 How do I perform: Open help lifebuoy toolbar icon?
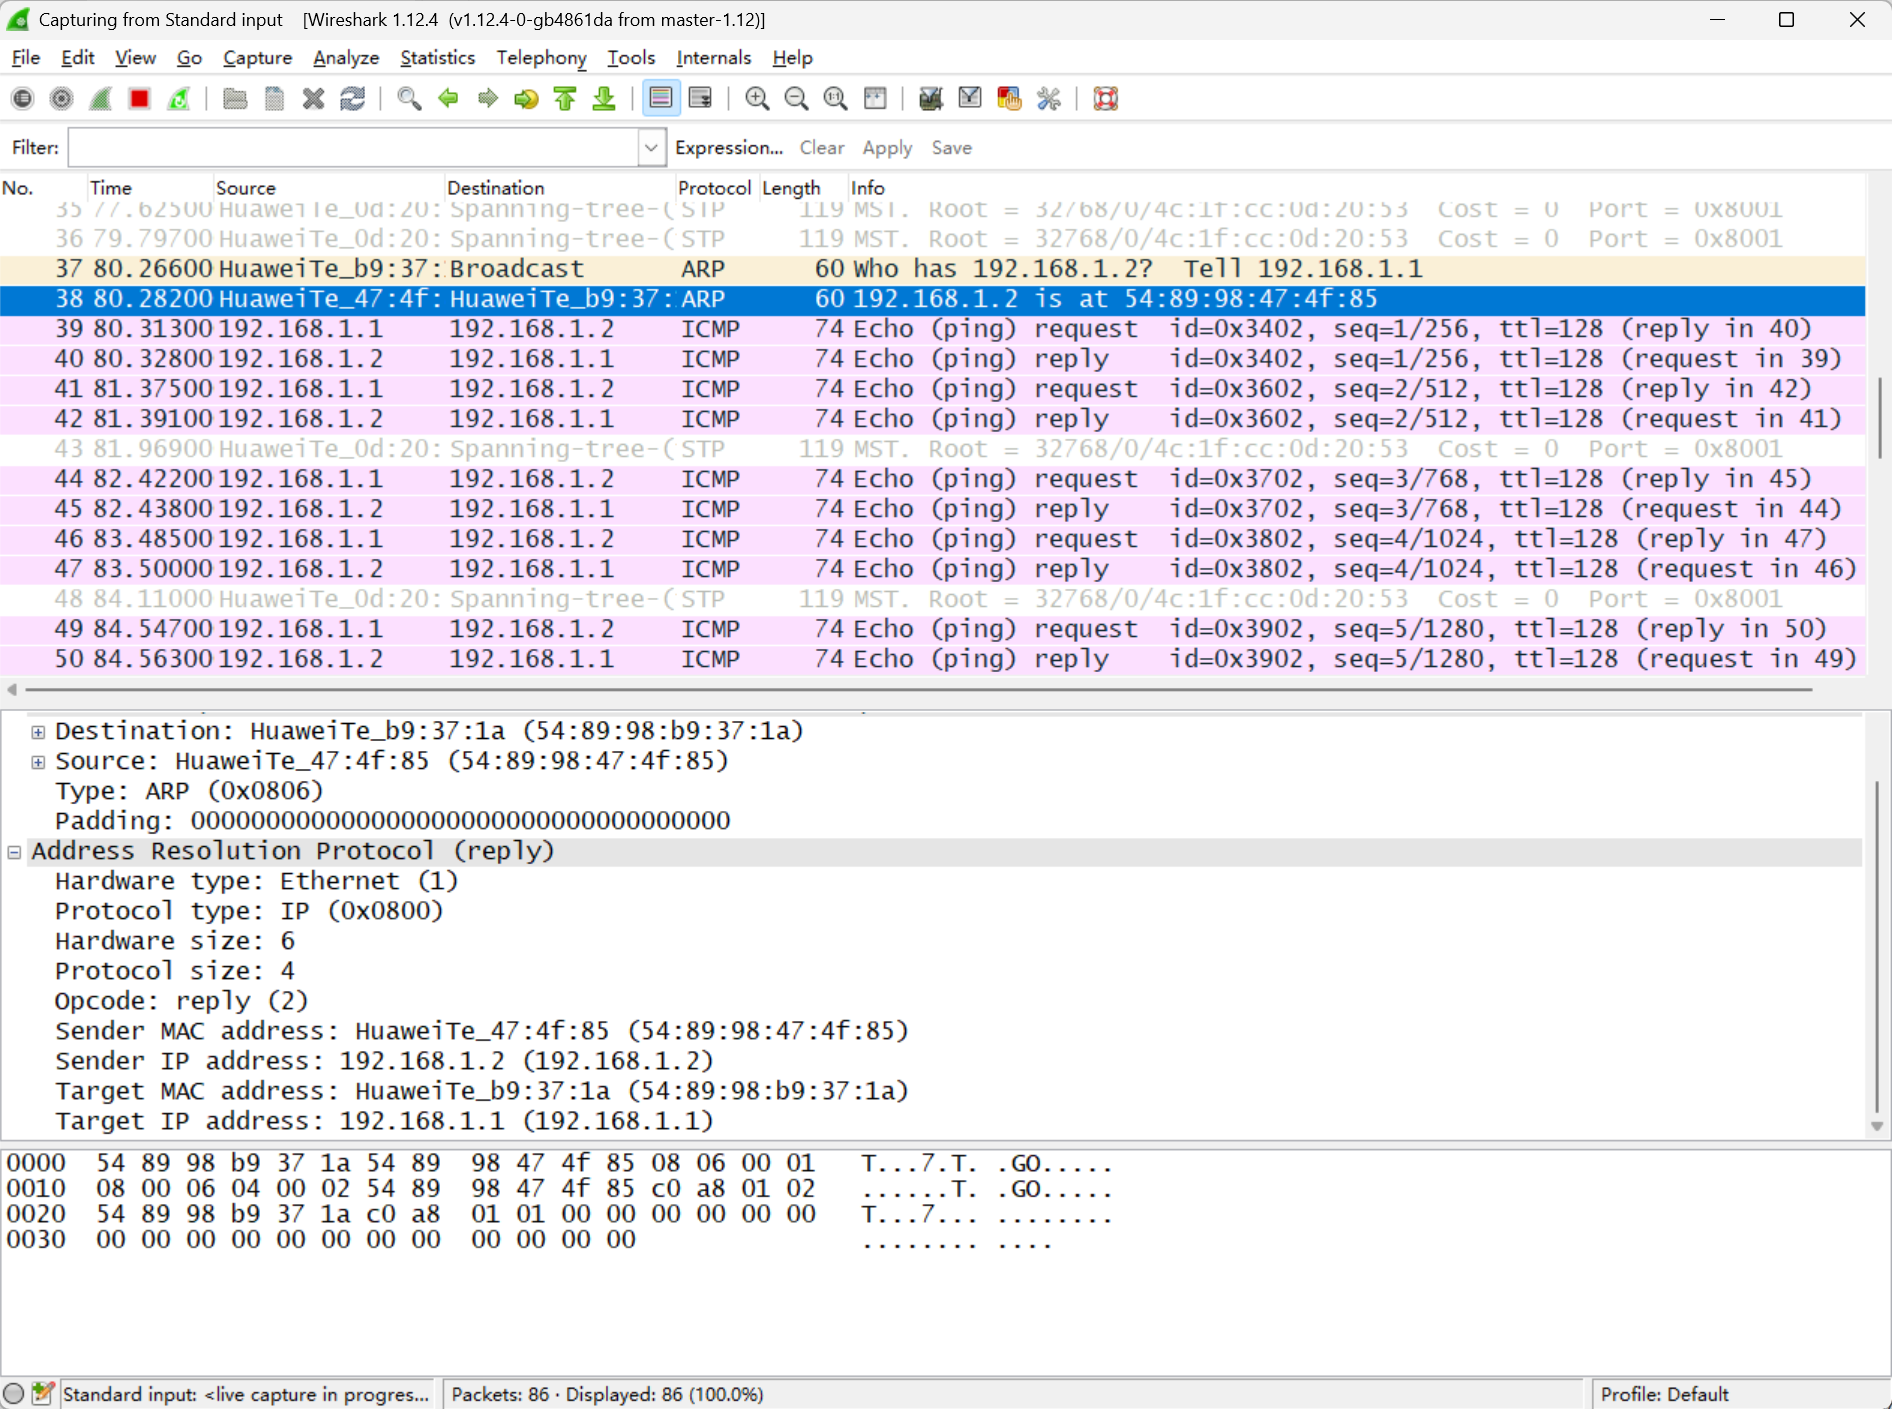click(1105, 98)
